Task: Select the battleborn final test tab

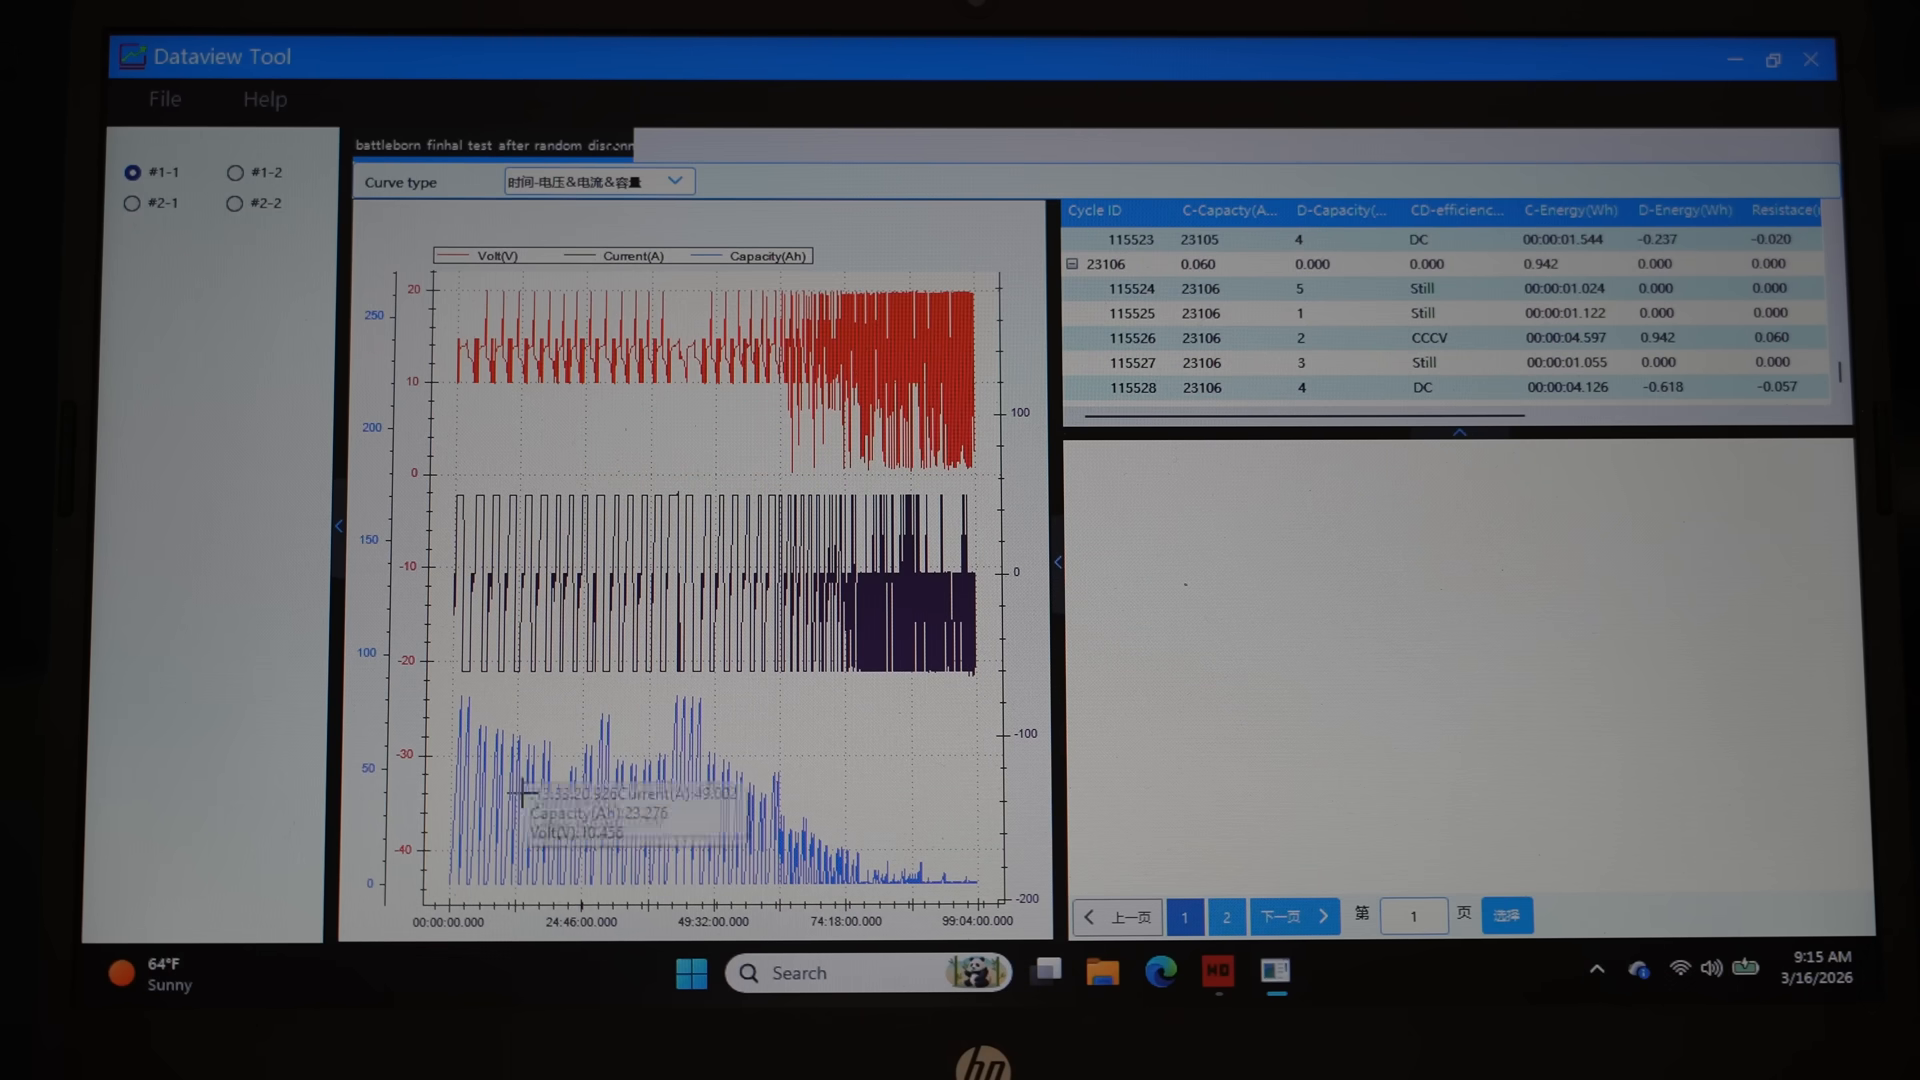Action: [493, 145]
